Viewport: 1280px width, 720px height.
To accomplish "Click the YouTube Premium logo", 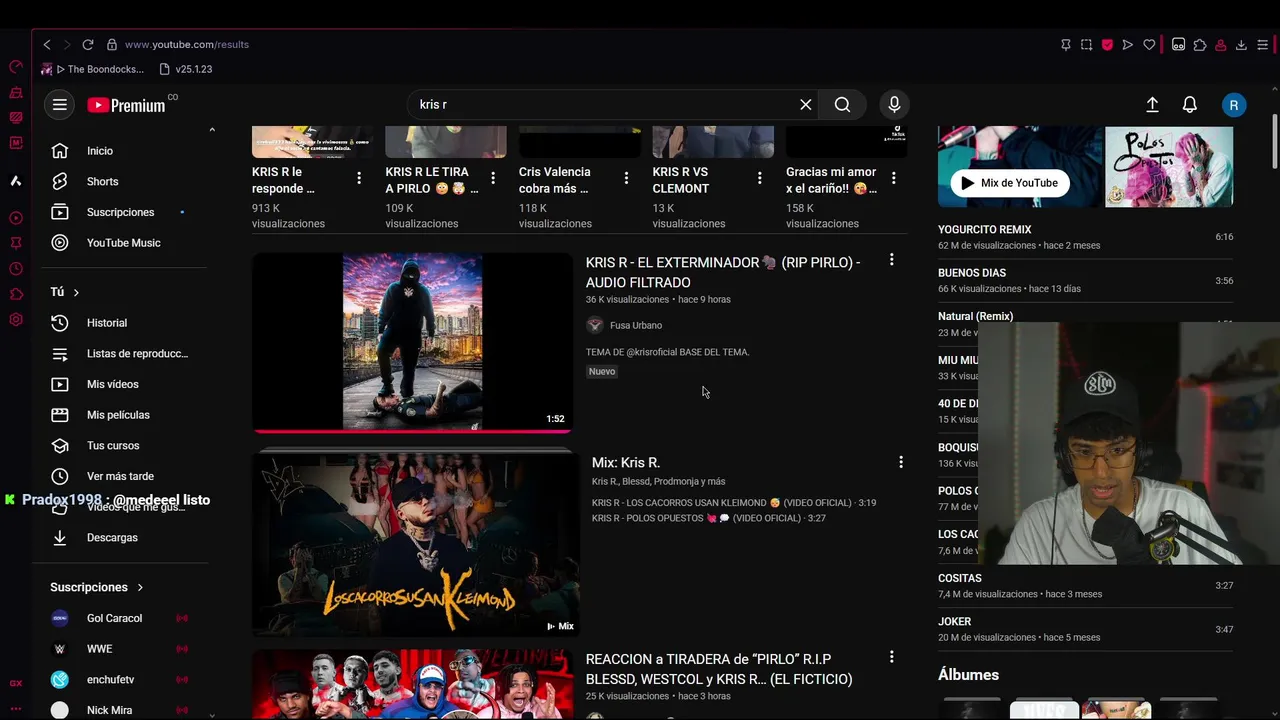I will pos(127,105).
